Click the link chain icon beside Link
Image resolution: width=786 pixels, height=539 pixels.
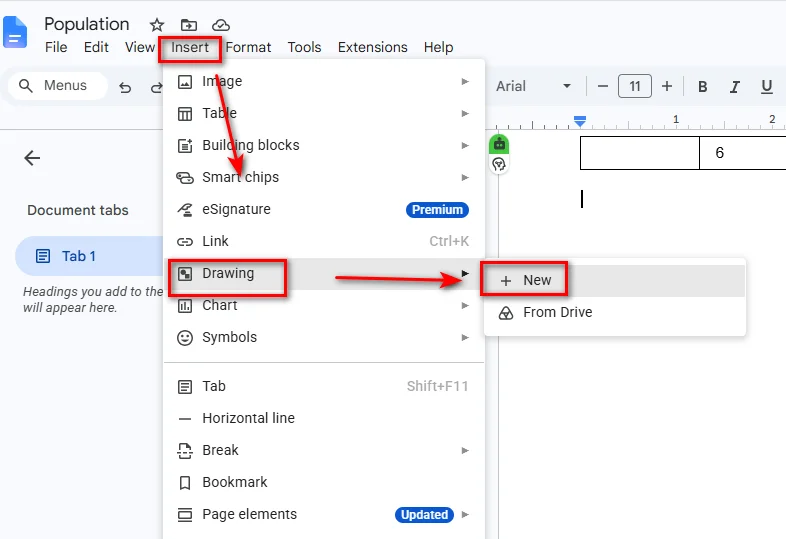click(185, 242)
